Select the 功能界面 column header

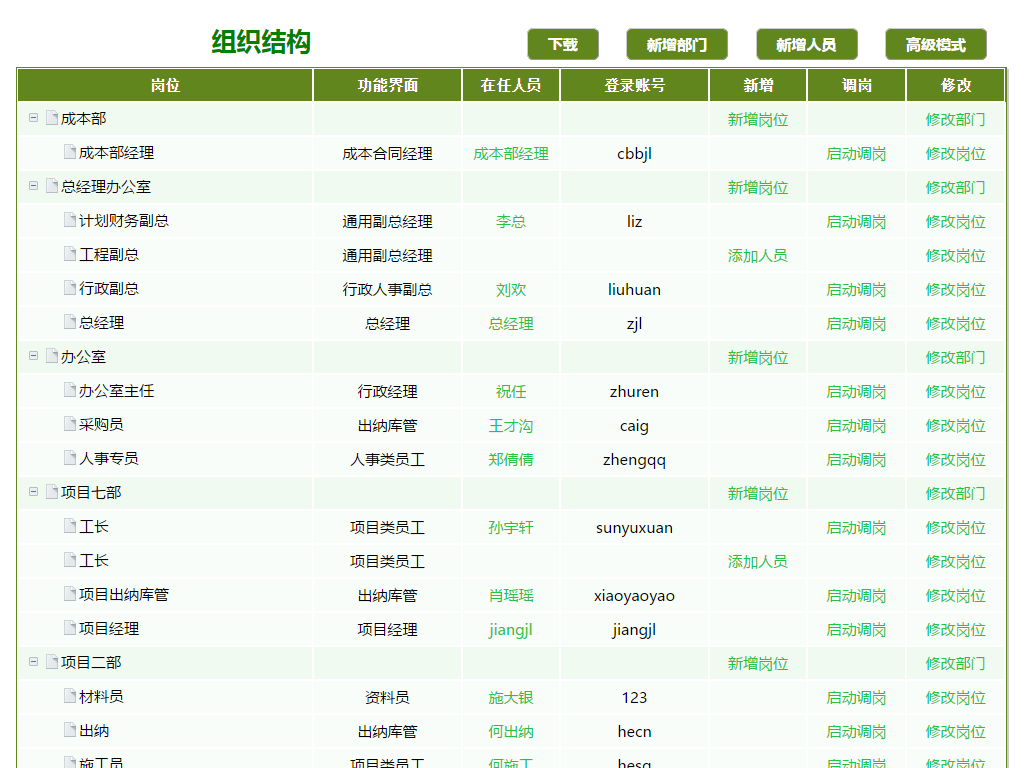(x=387, y=85)
